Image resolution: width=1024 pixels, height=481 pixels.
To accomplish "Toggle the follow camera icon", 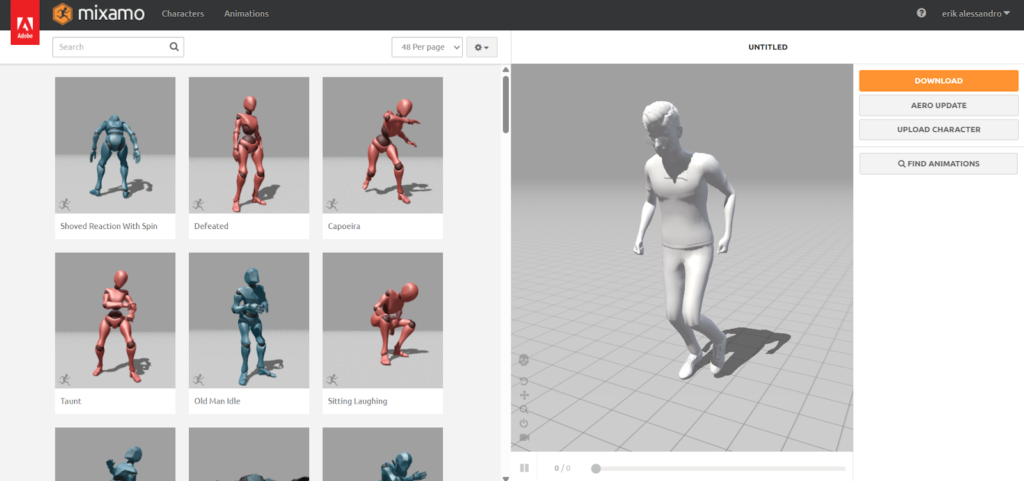I will (524, 437).
